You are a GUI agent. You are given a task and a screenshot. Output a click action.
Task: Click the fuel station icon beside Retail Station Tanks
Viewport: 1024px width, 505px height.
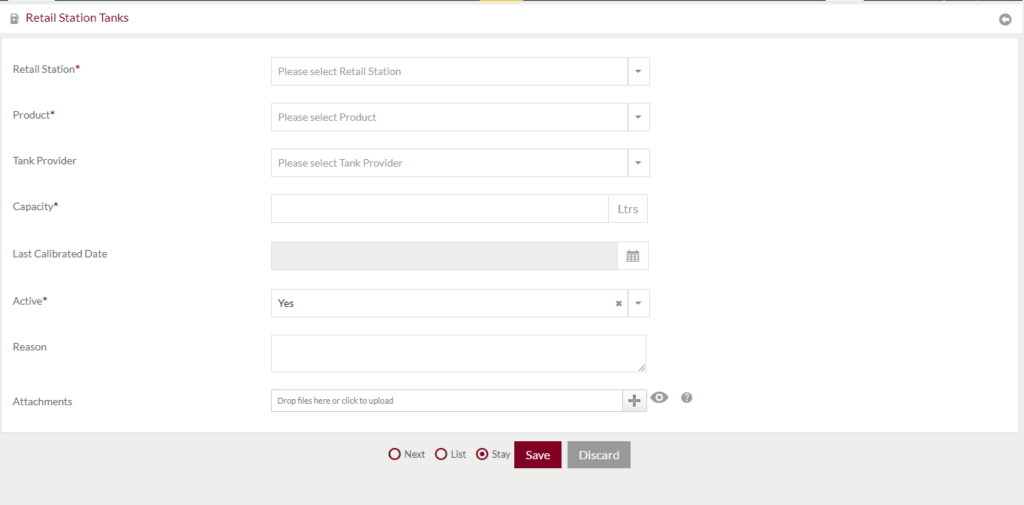pyautogui.click(x=14, y=19)
